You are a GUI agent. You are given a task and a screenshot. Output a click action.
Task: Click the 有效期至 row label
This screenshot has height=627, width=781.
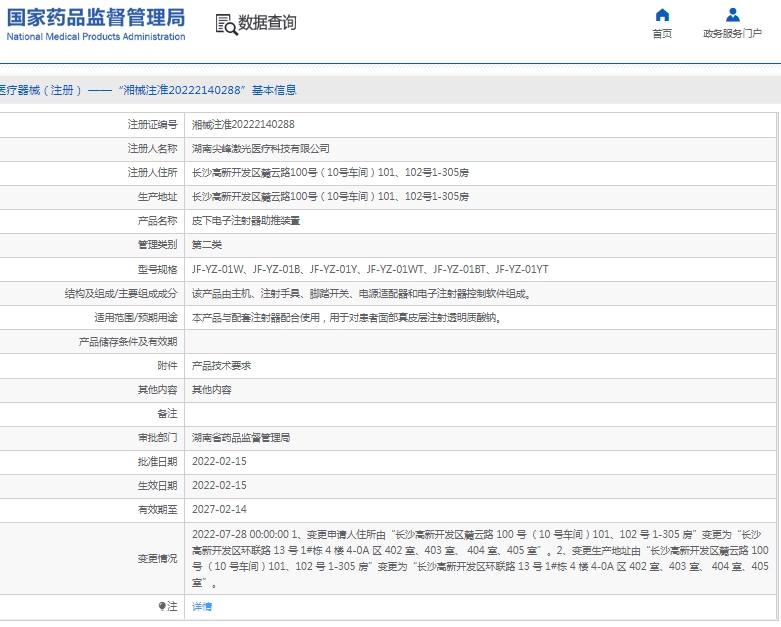pyautogui.click(x=157, y=509)
